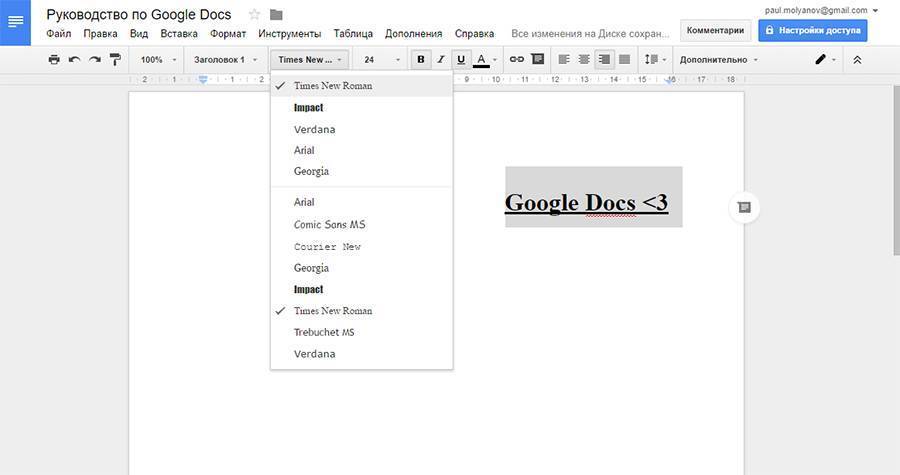Click the left indent ruler marker

[x=203, y=80]
